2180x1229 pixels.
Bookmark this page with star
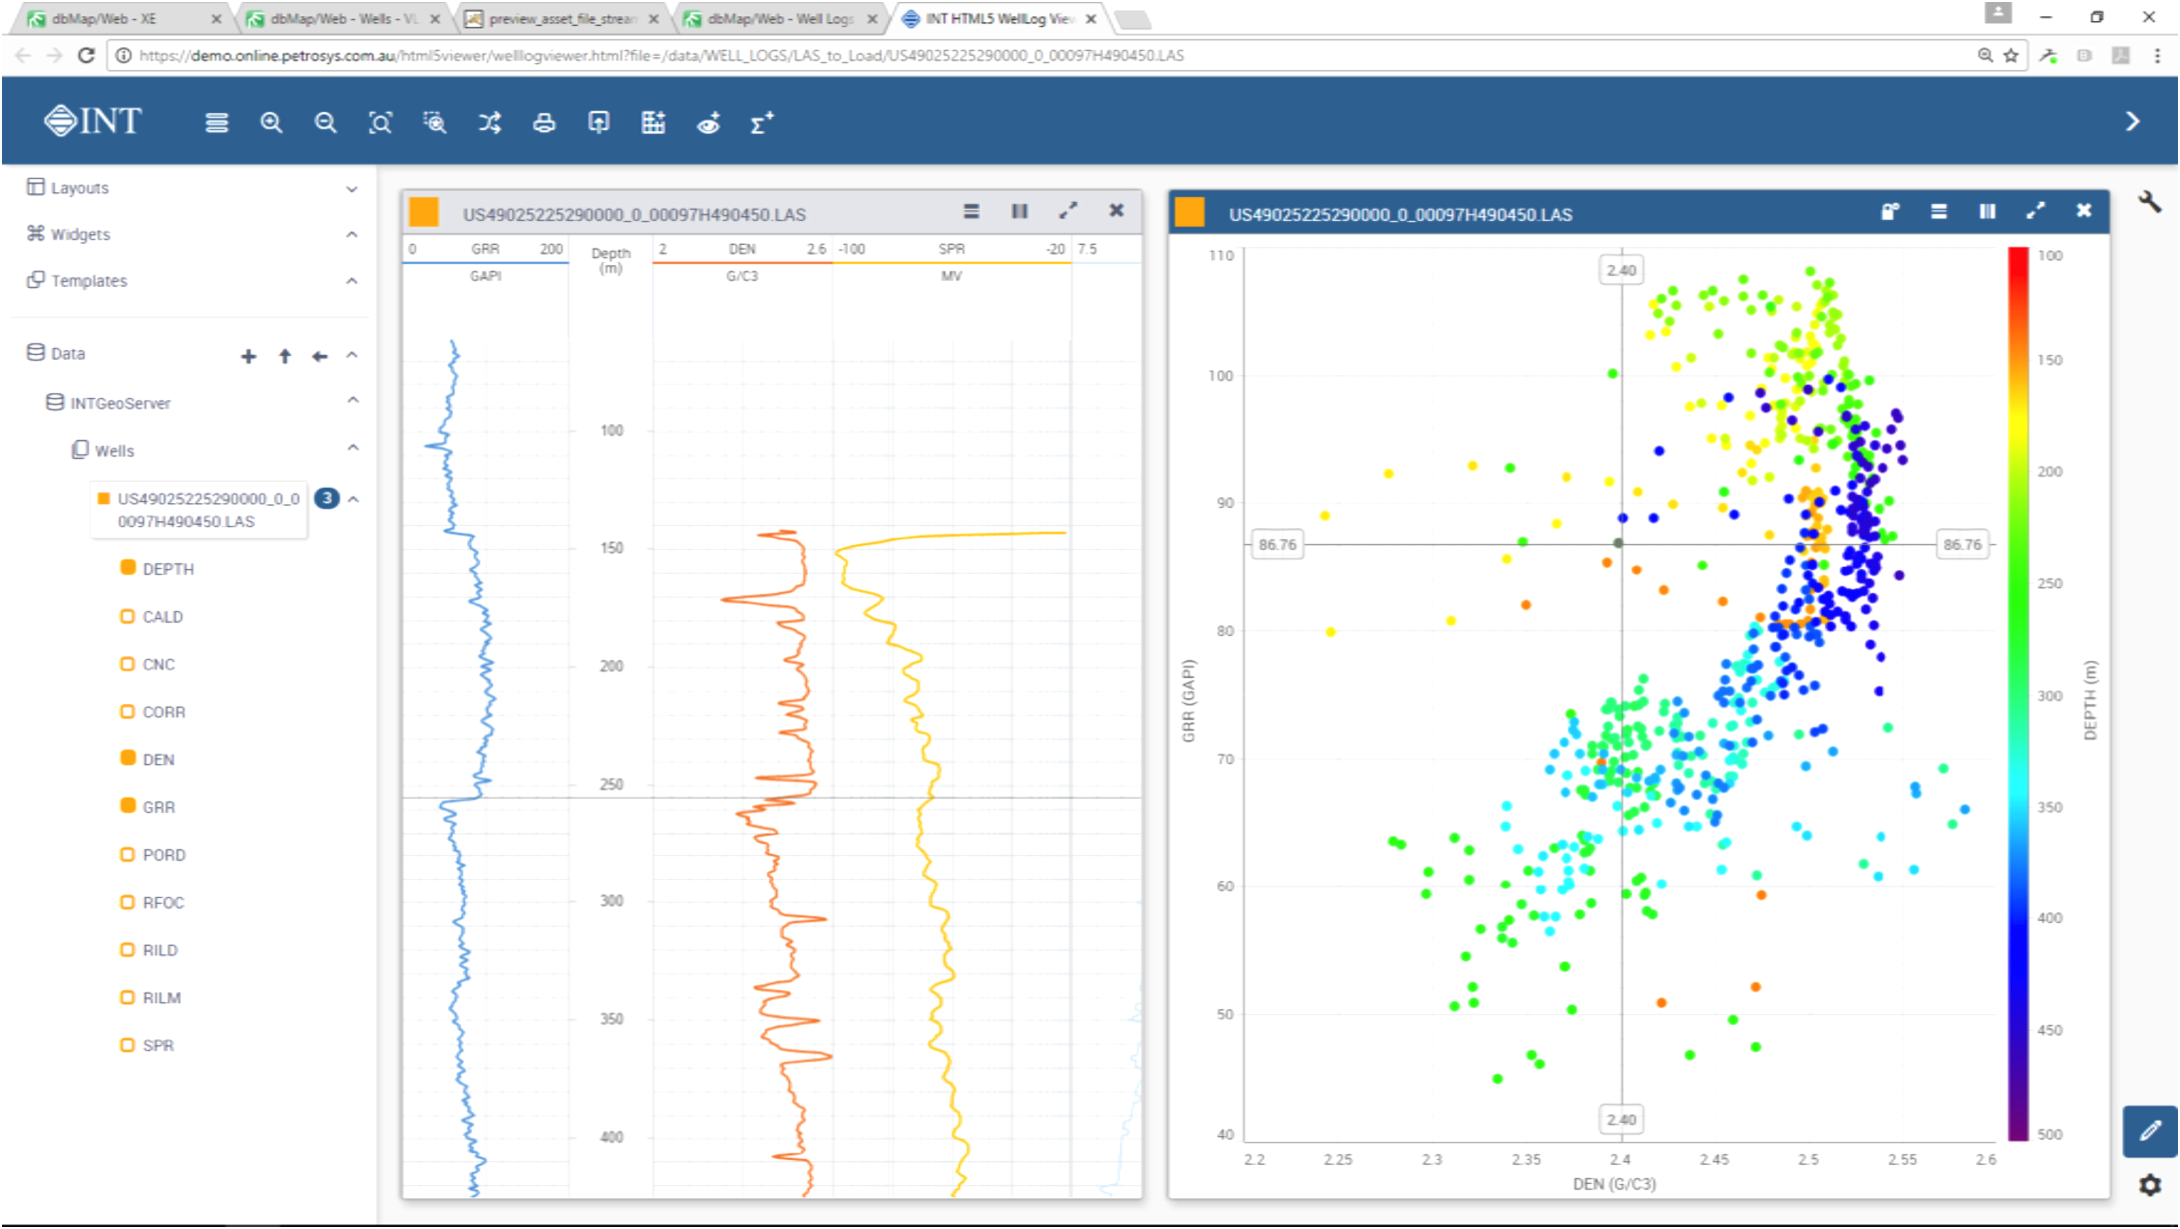coord(2011,55)
